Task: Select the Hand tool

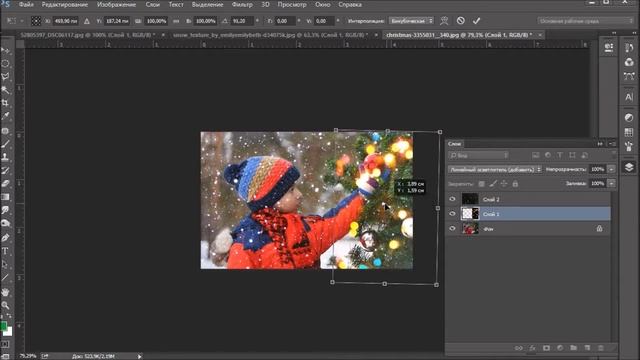Action: (x=5, y=292)
